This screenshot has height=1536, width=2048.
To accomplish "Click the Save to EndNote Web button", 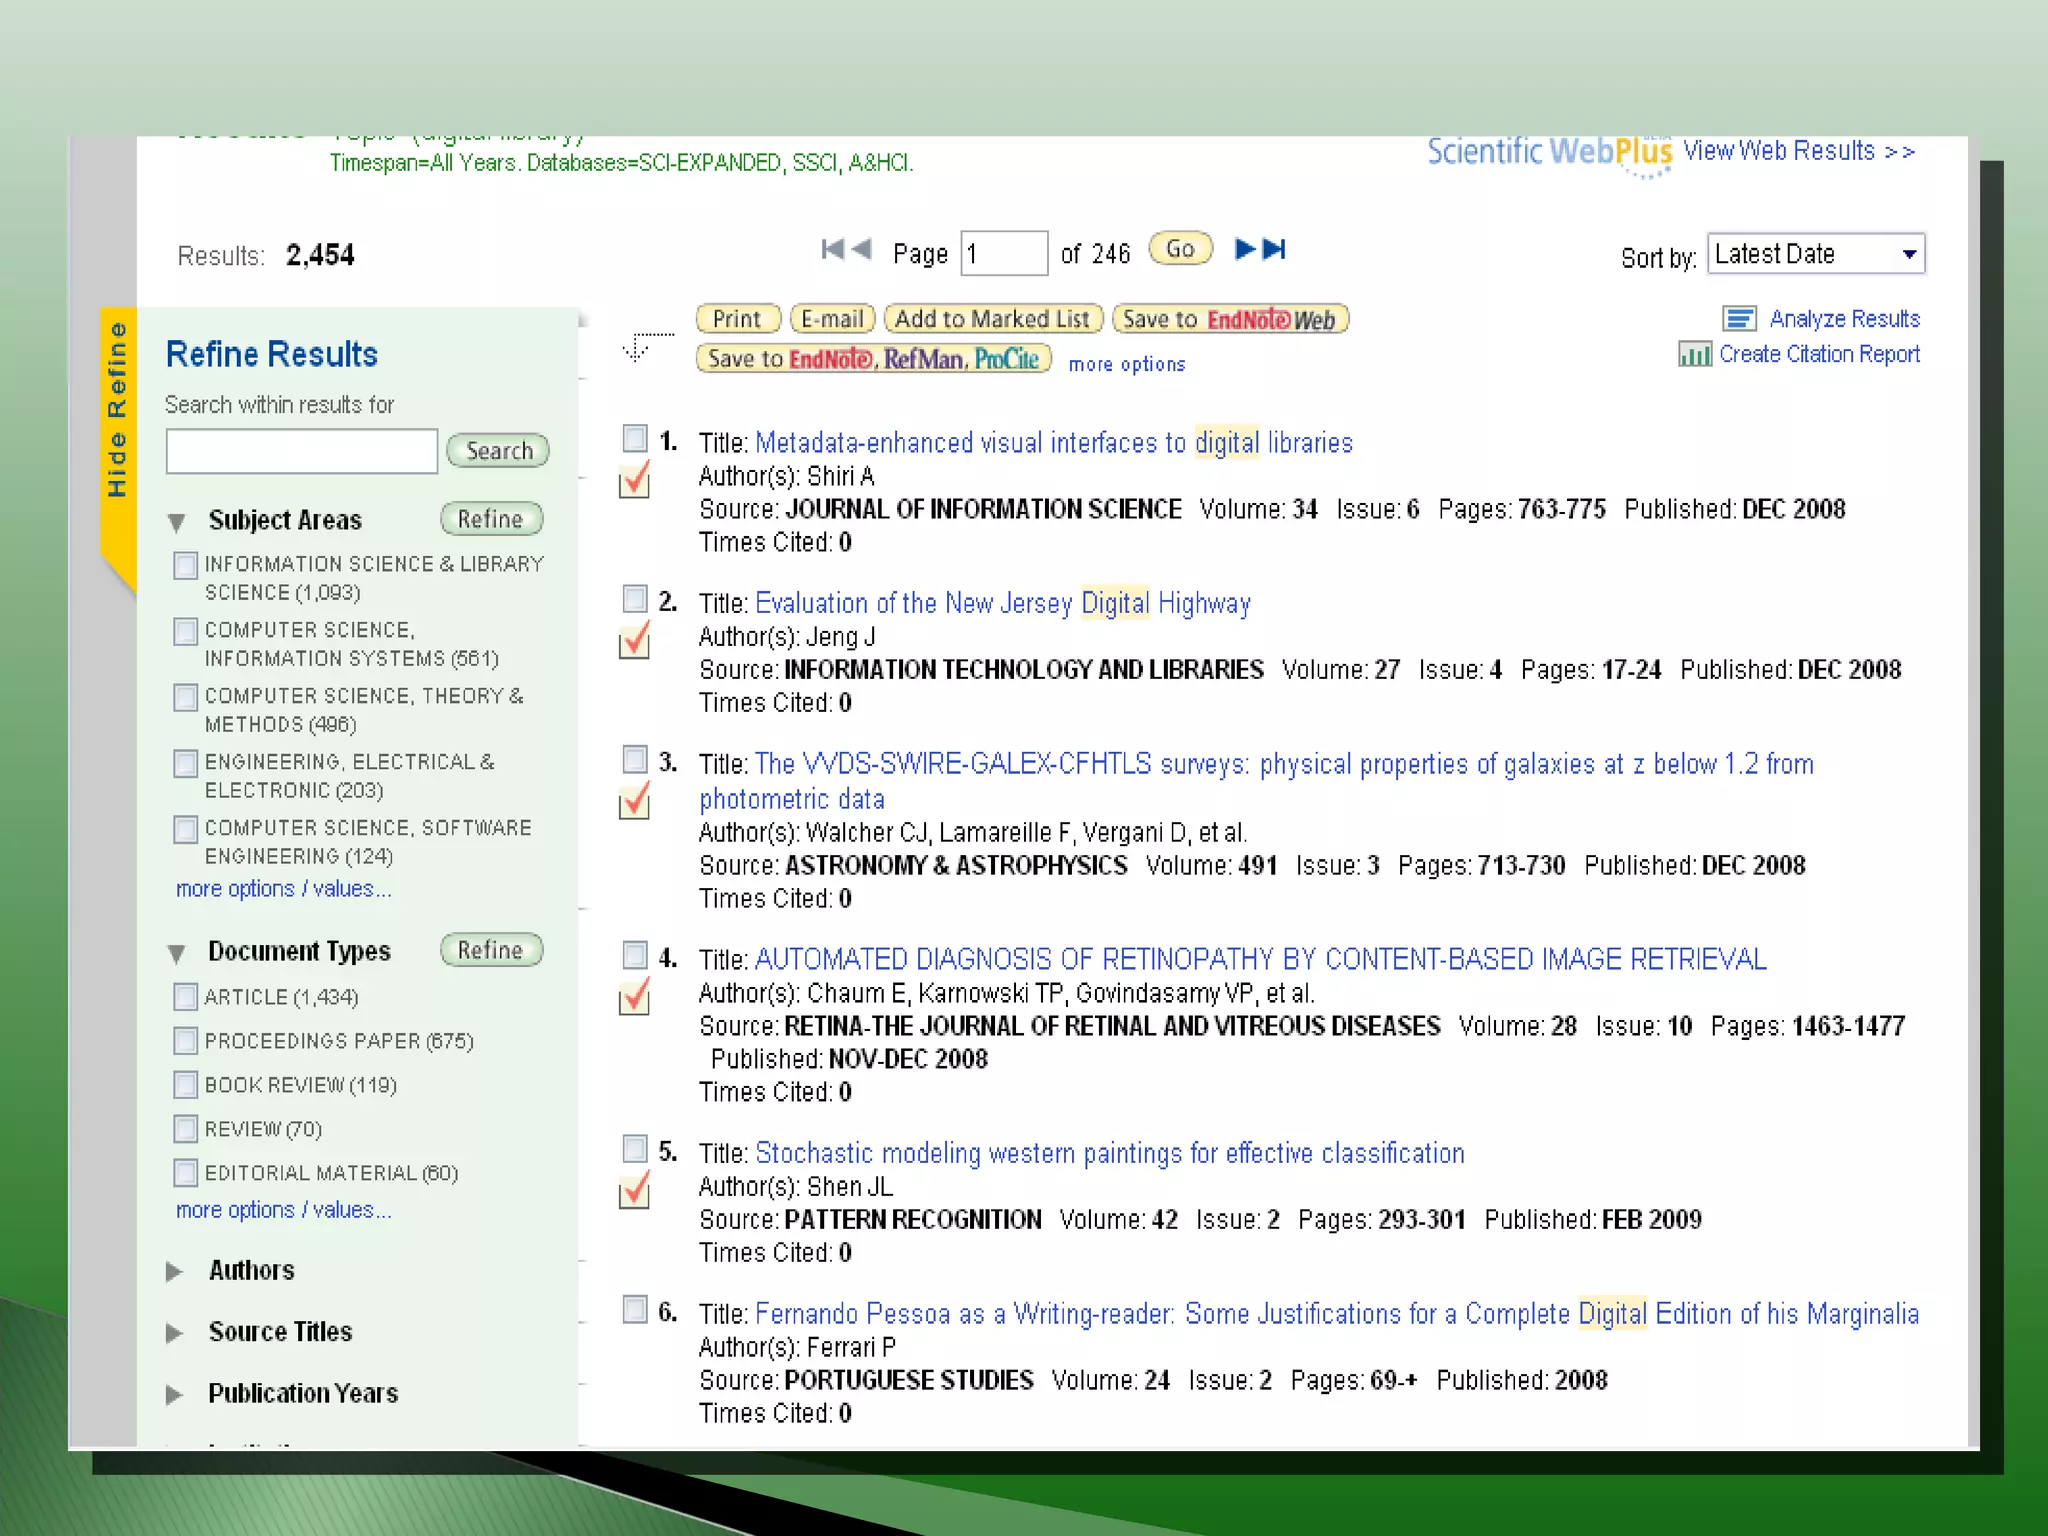I will (x=1230, y=319).
